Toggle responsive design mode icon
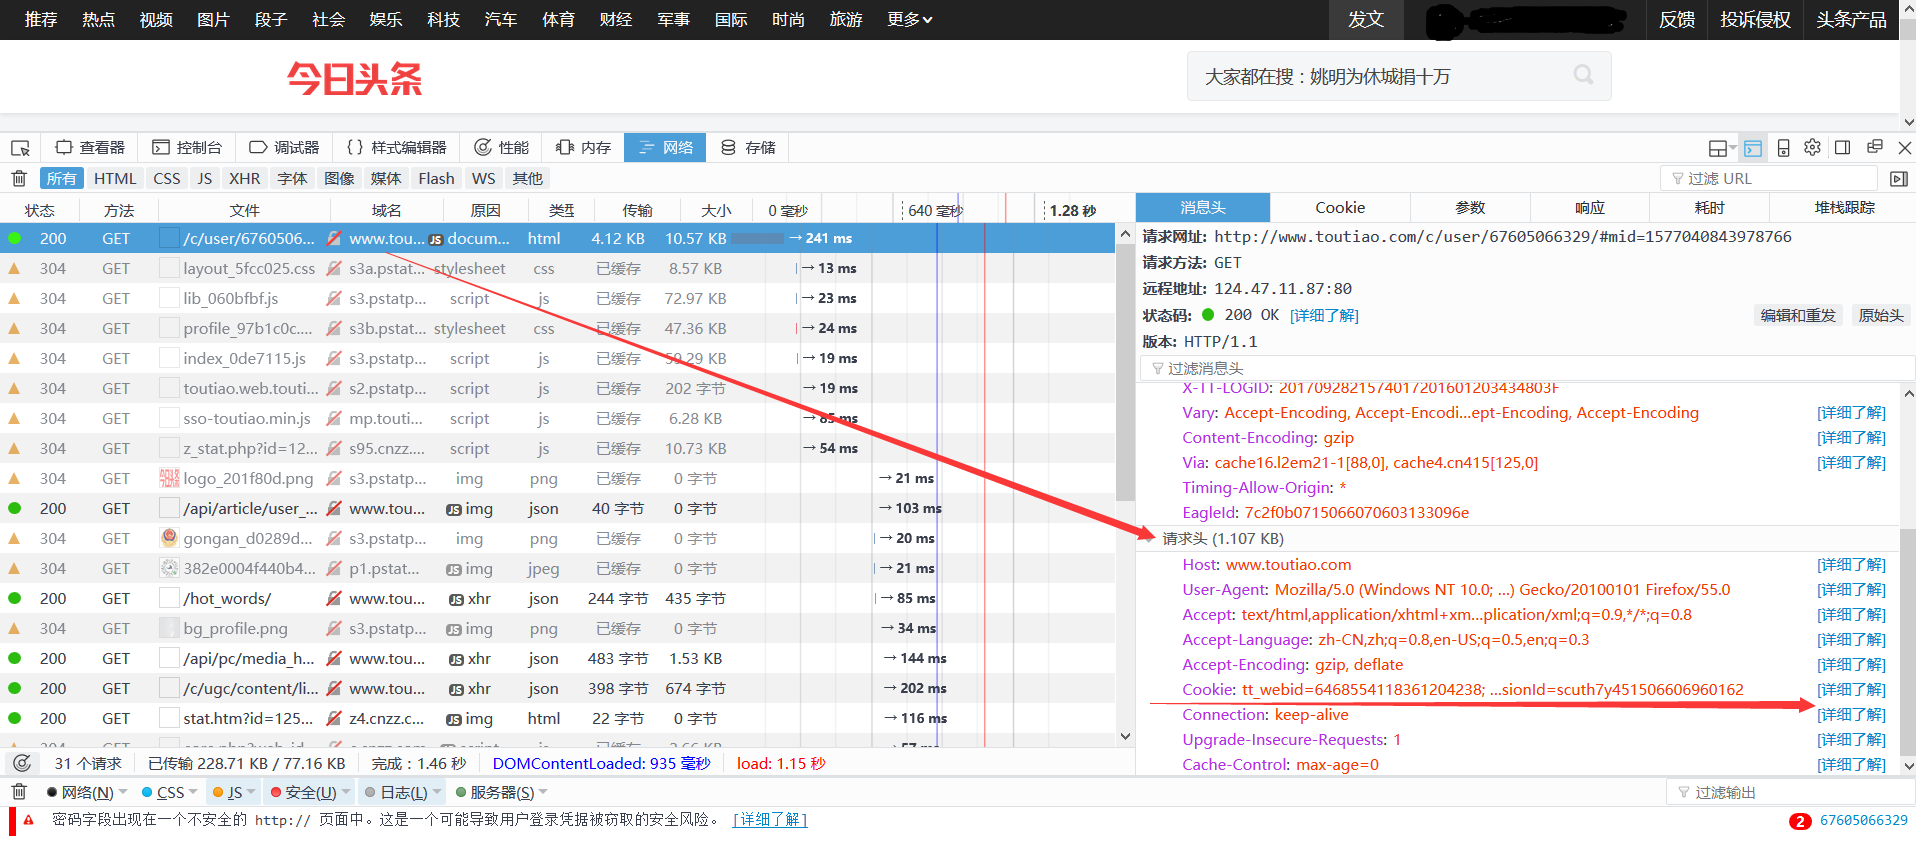The image size is (1916, 842). coord(1783,148)
